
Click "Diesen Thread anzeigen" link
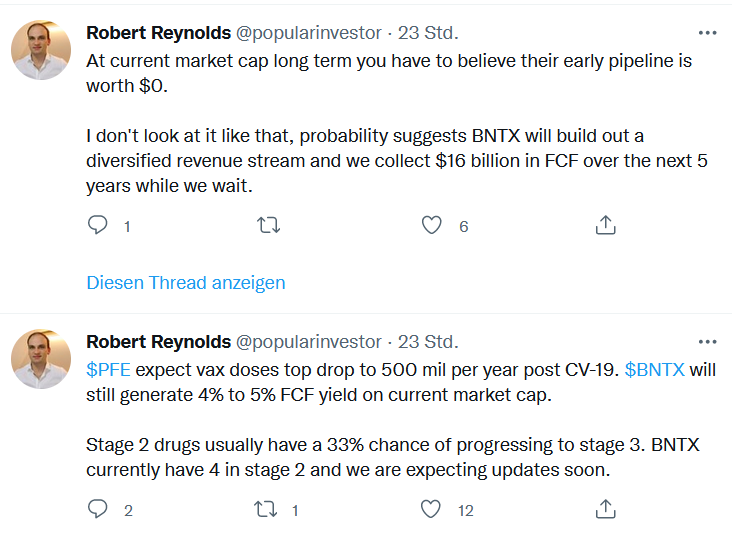(186, 283)
